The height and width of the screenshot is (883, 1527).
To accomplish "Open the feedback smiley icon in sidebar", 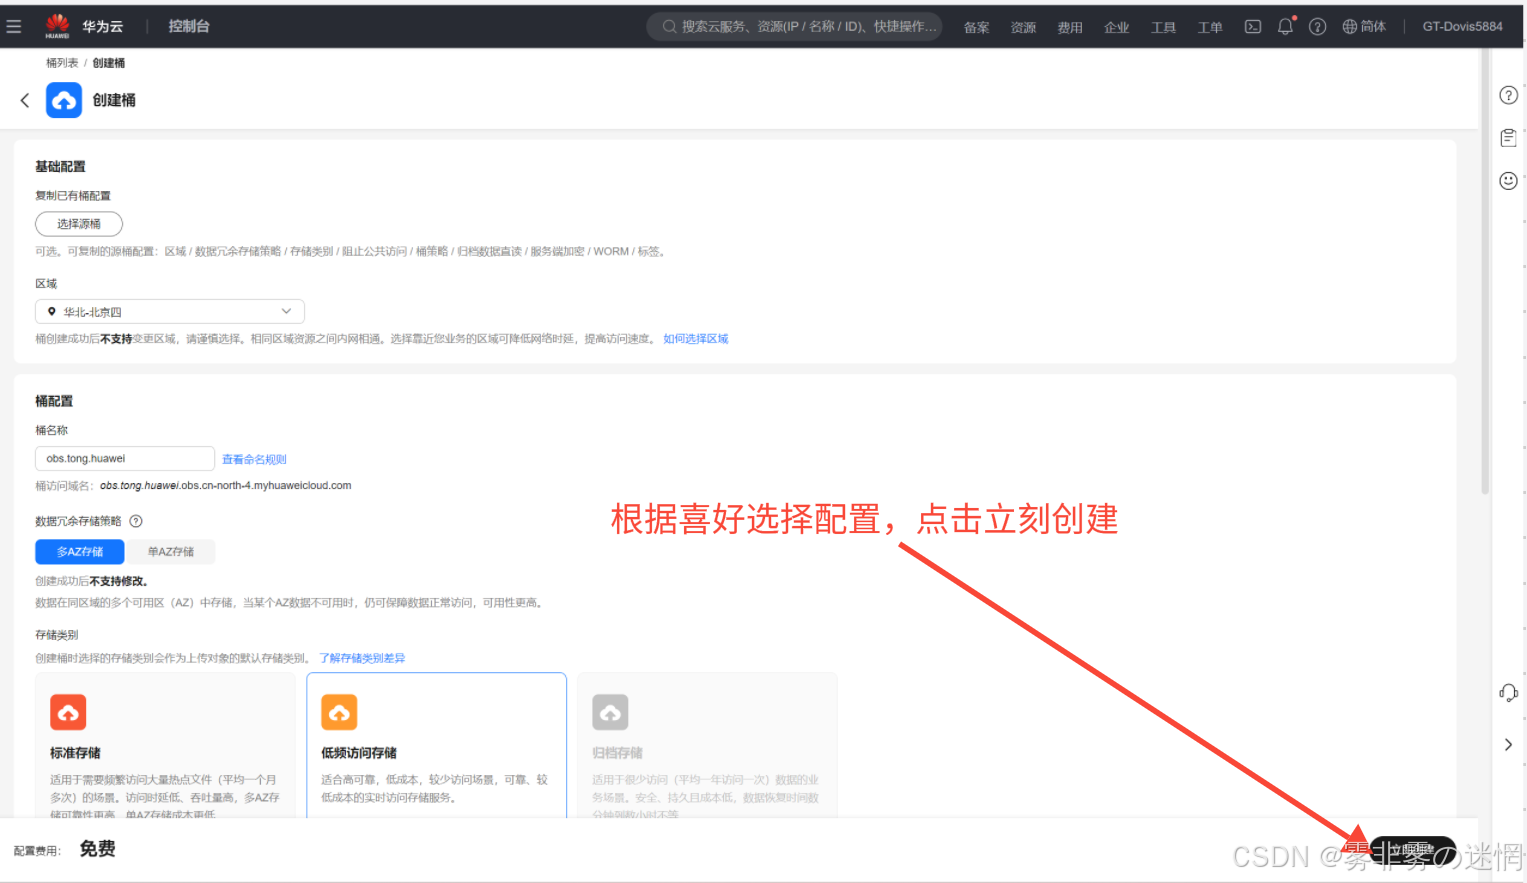I will pos(1508,181).
